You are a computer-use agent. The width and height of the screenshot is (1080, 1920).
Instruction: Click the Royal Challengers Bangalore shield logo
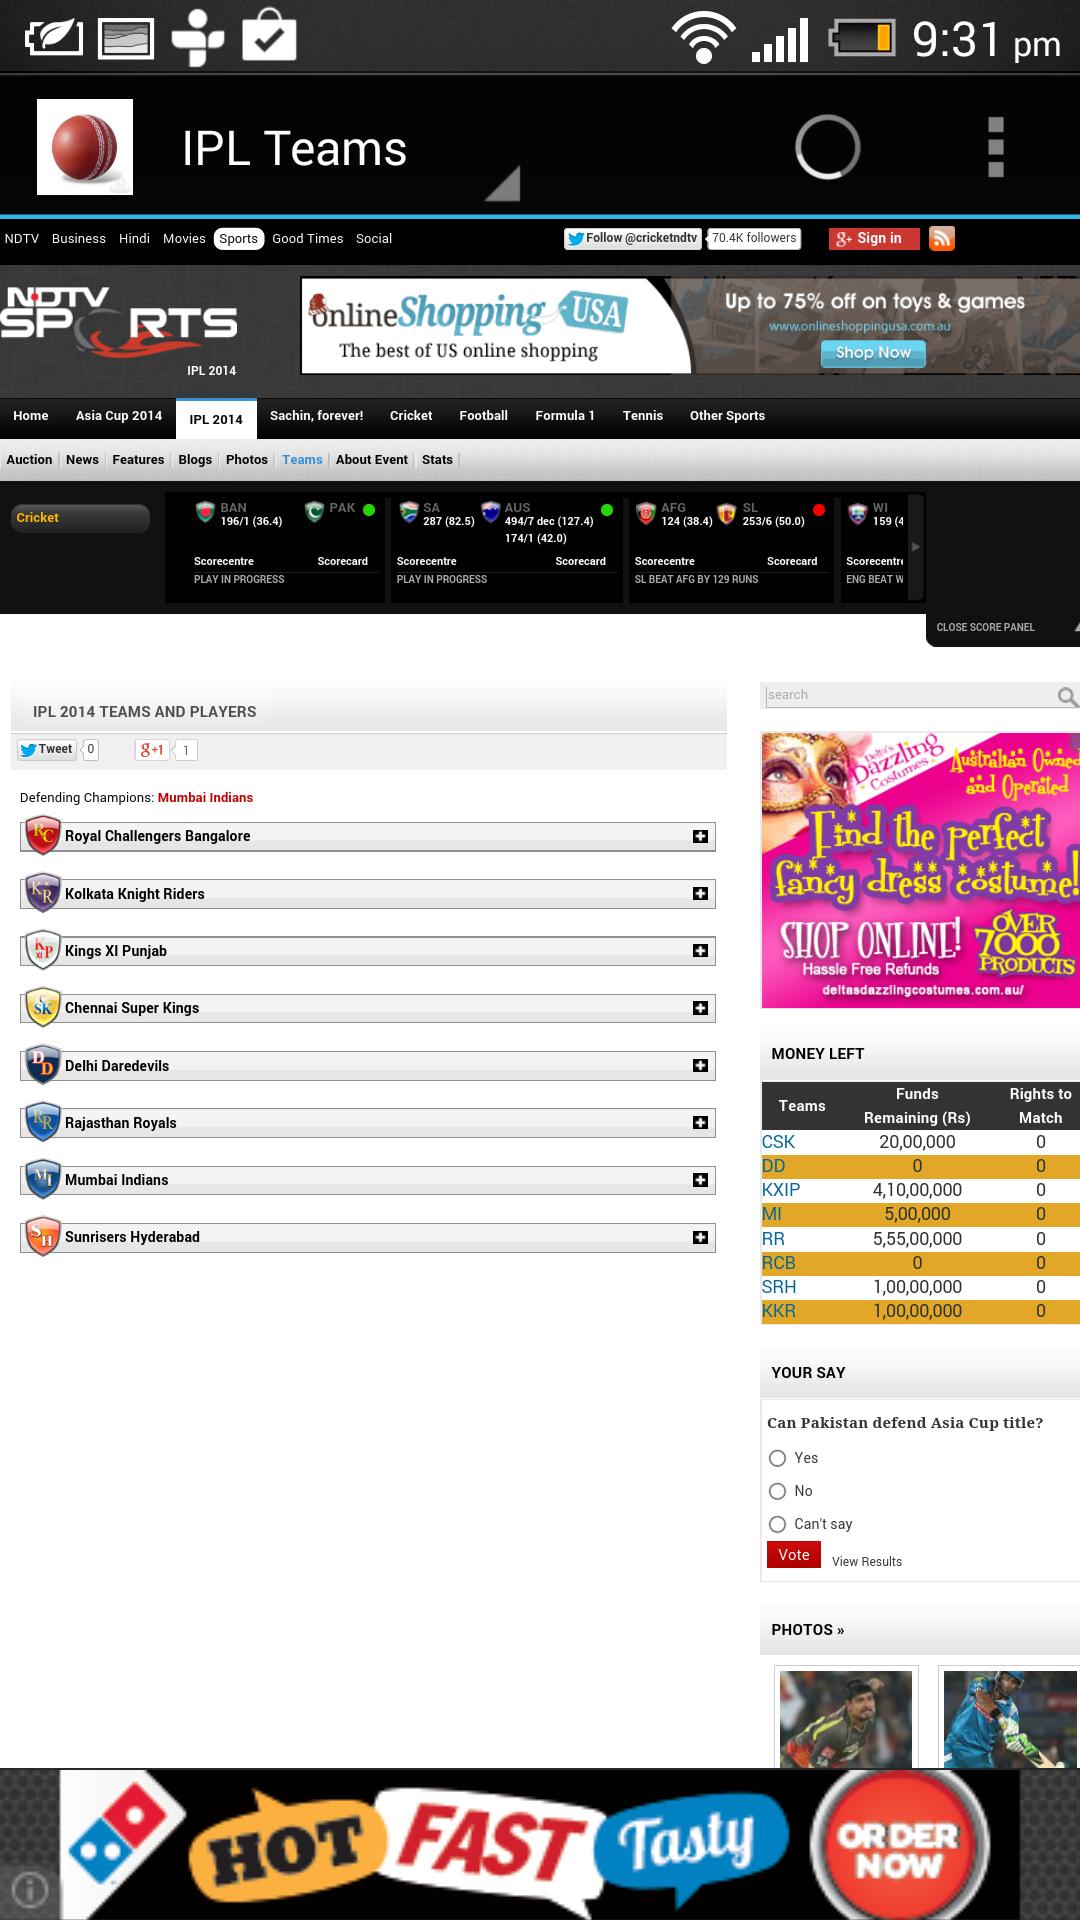(42, 835)
